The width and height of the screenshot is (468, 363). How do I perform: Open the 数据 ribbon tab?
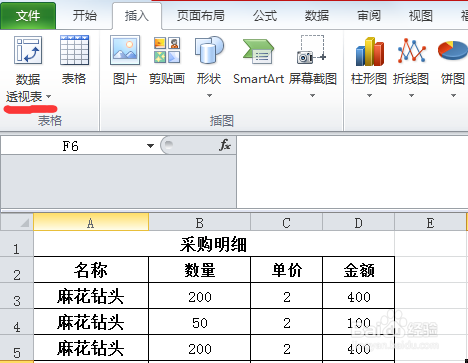tap(317, 15)
